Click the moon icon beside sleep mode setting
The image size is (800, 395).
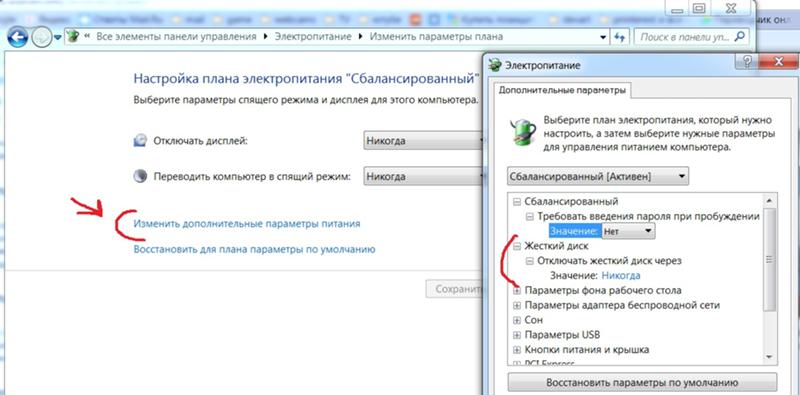click(x=140, y=177)
